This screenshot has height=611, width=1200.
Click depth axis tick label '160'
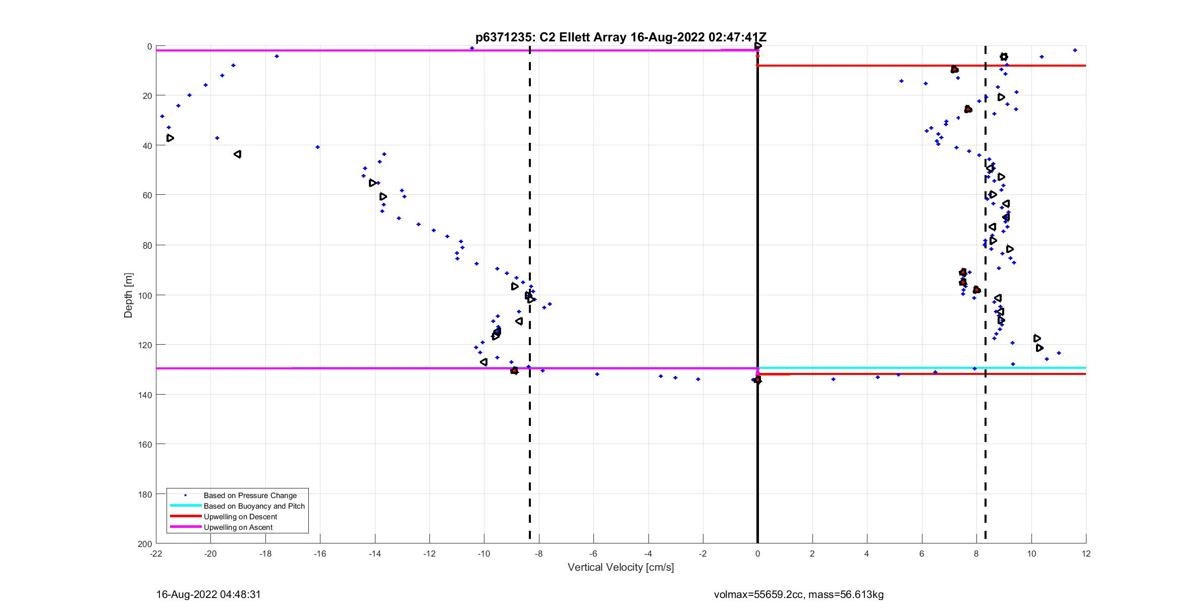coord(143,444)
